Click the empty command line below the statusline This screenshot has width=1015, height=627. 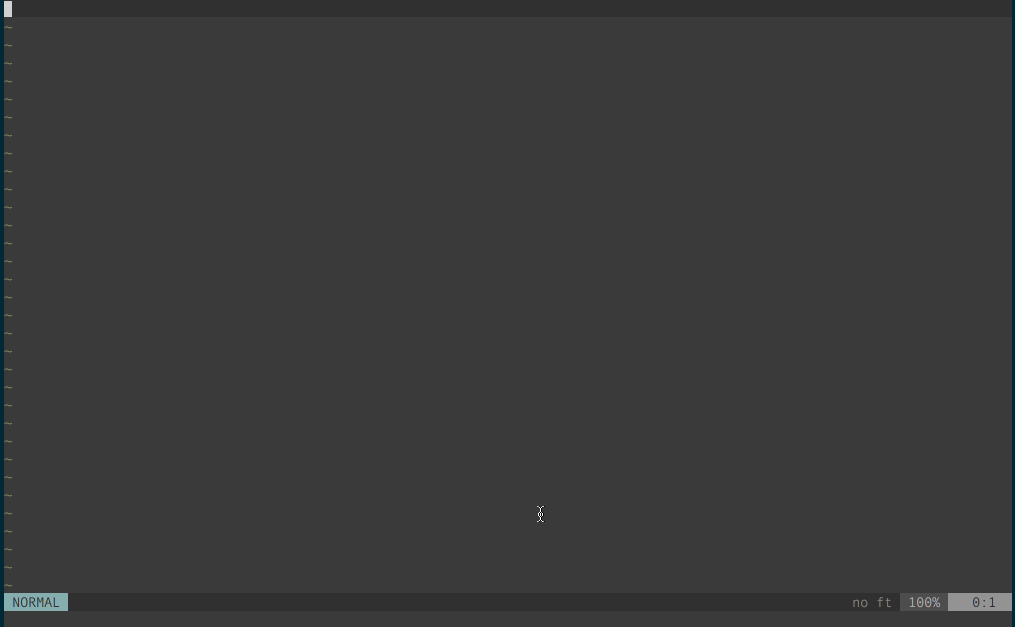(x=508, y=619)
